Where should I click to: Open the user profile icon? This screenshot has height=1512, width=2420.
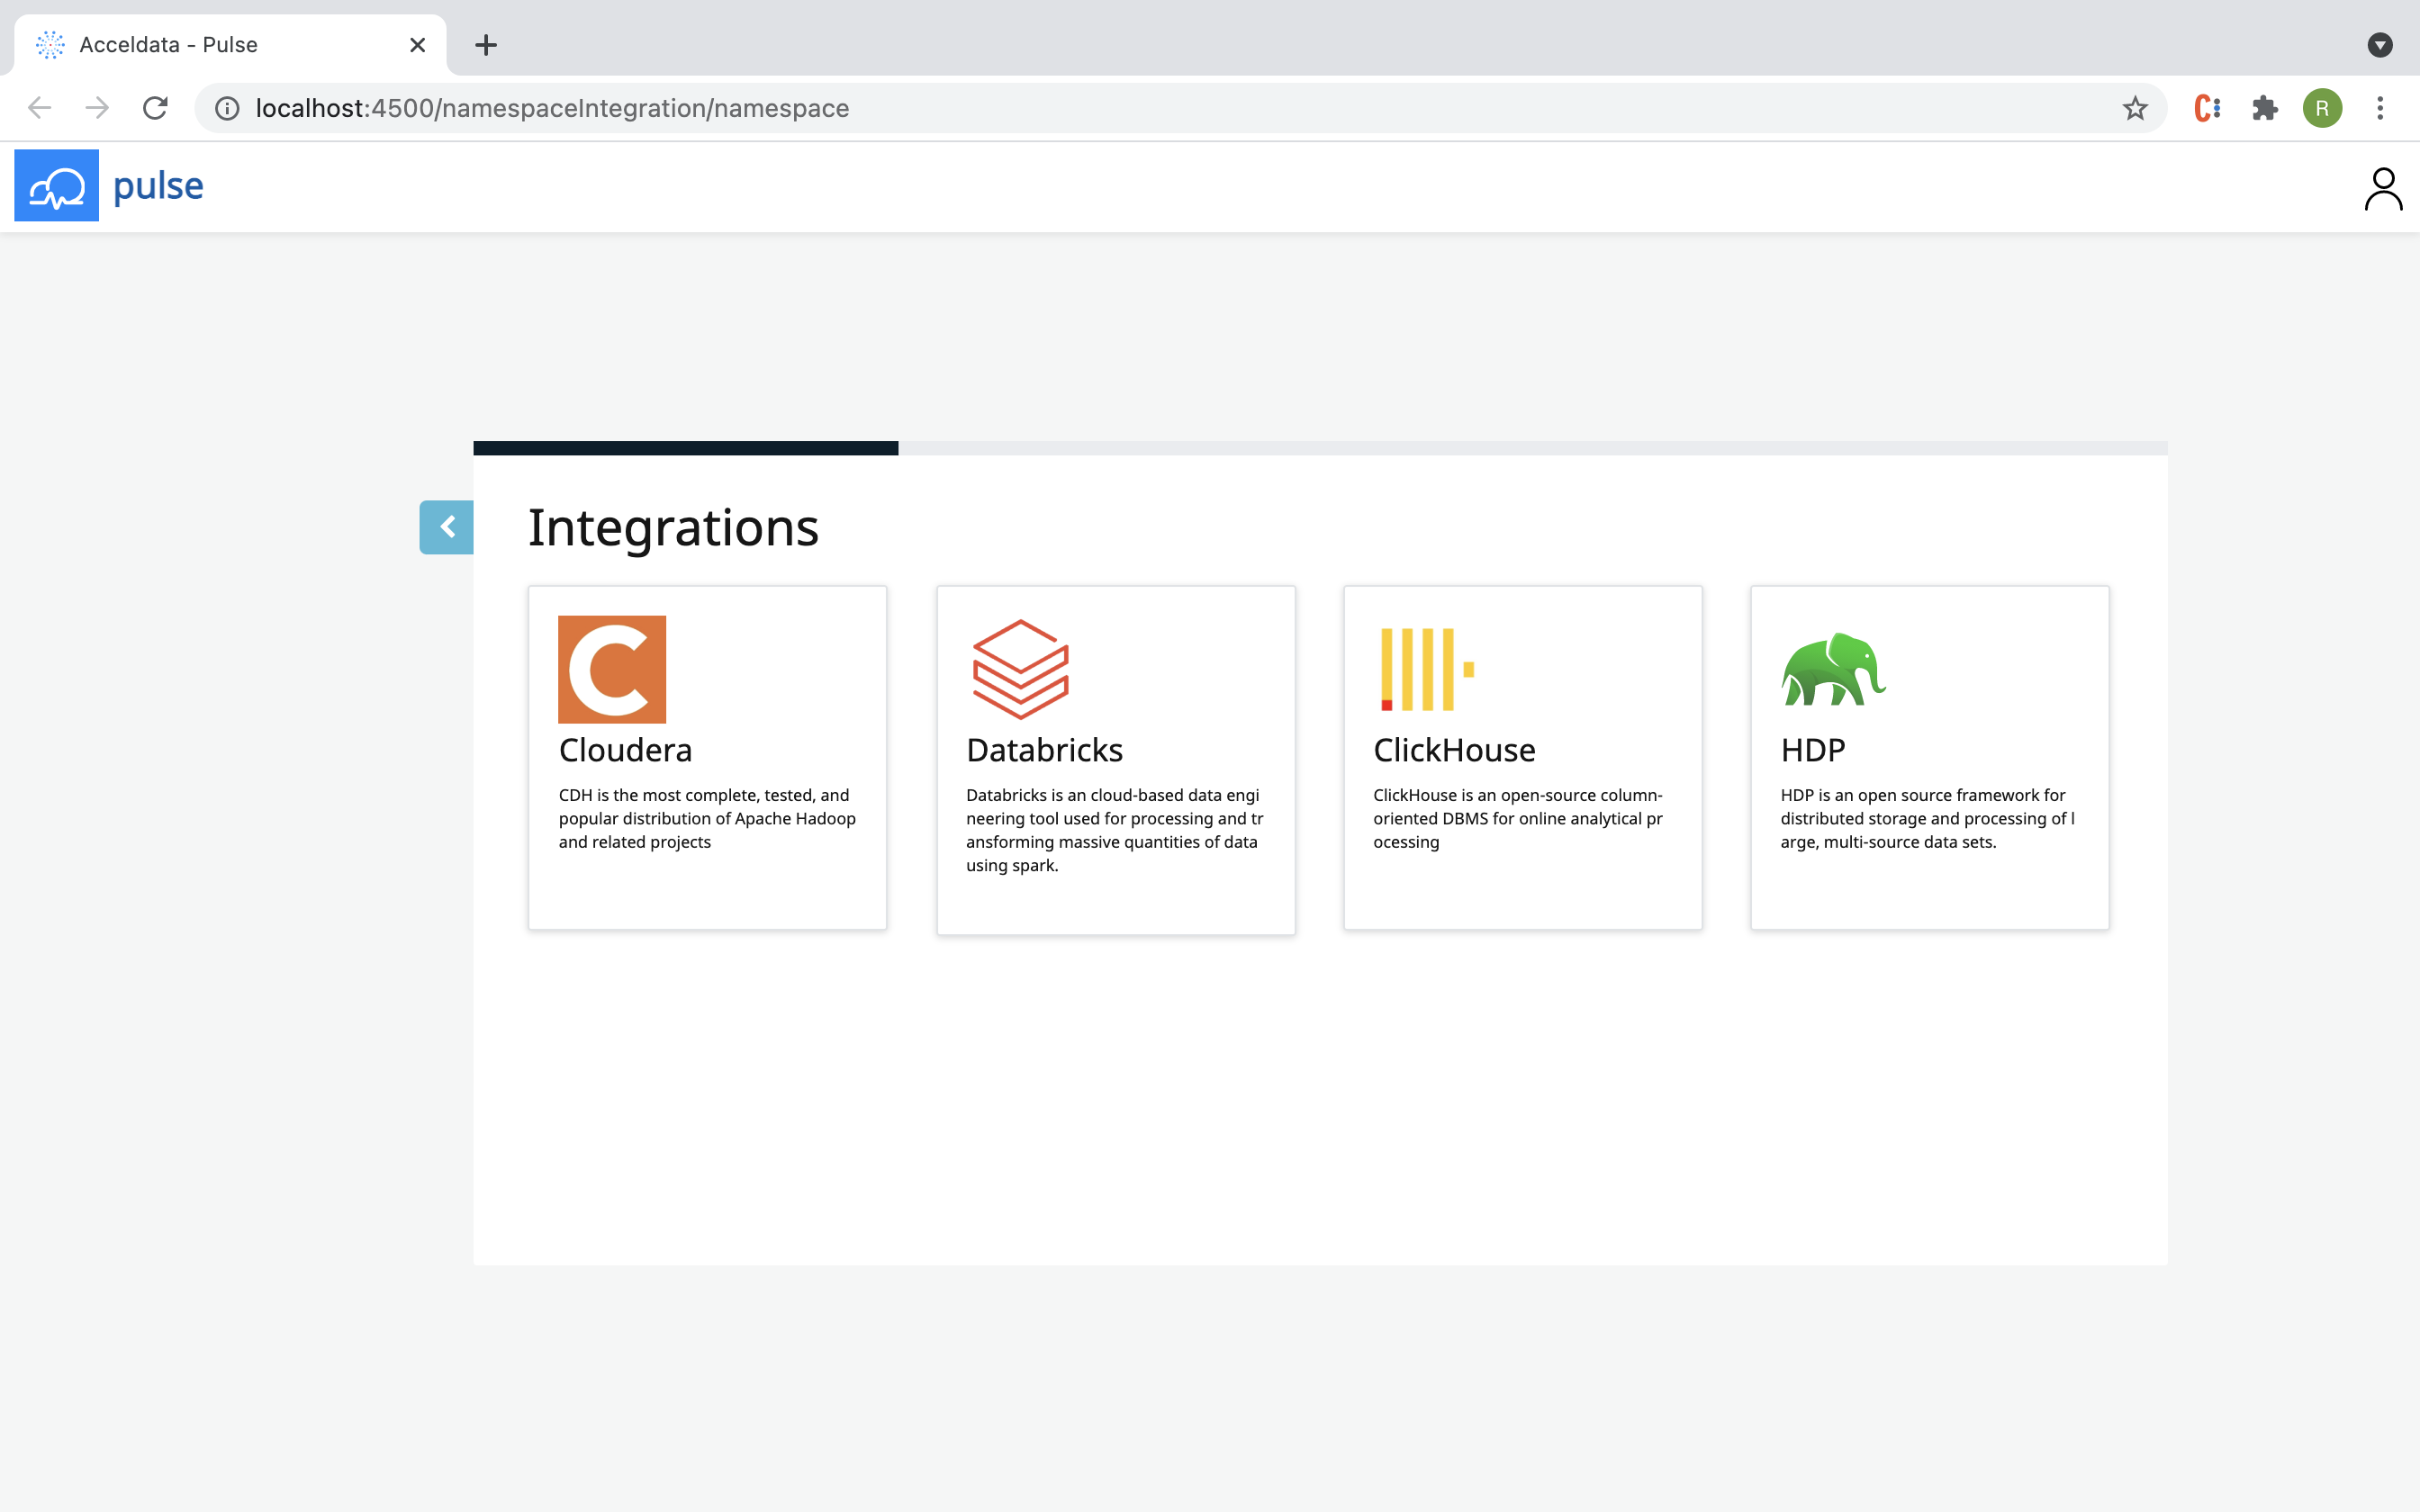coord(2383,189)
